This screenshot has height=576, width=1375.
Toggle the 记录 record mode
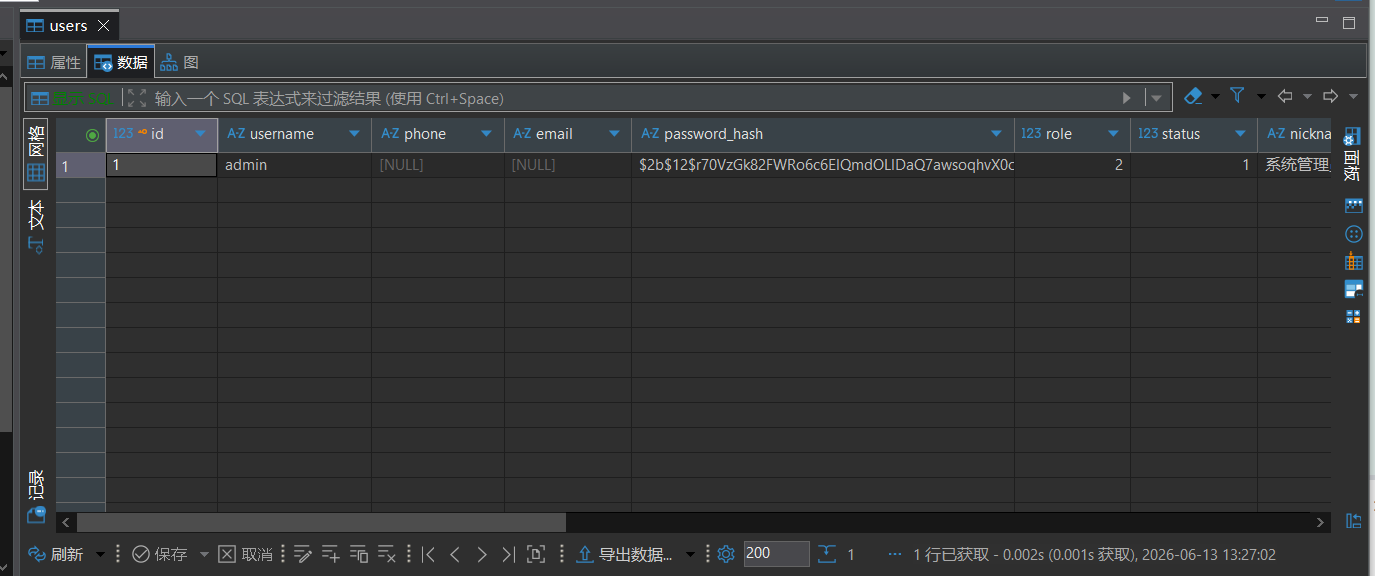pos(36,496)
